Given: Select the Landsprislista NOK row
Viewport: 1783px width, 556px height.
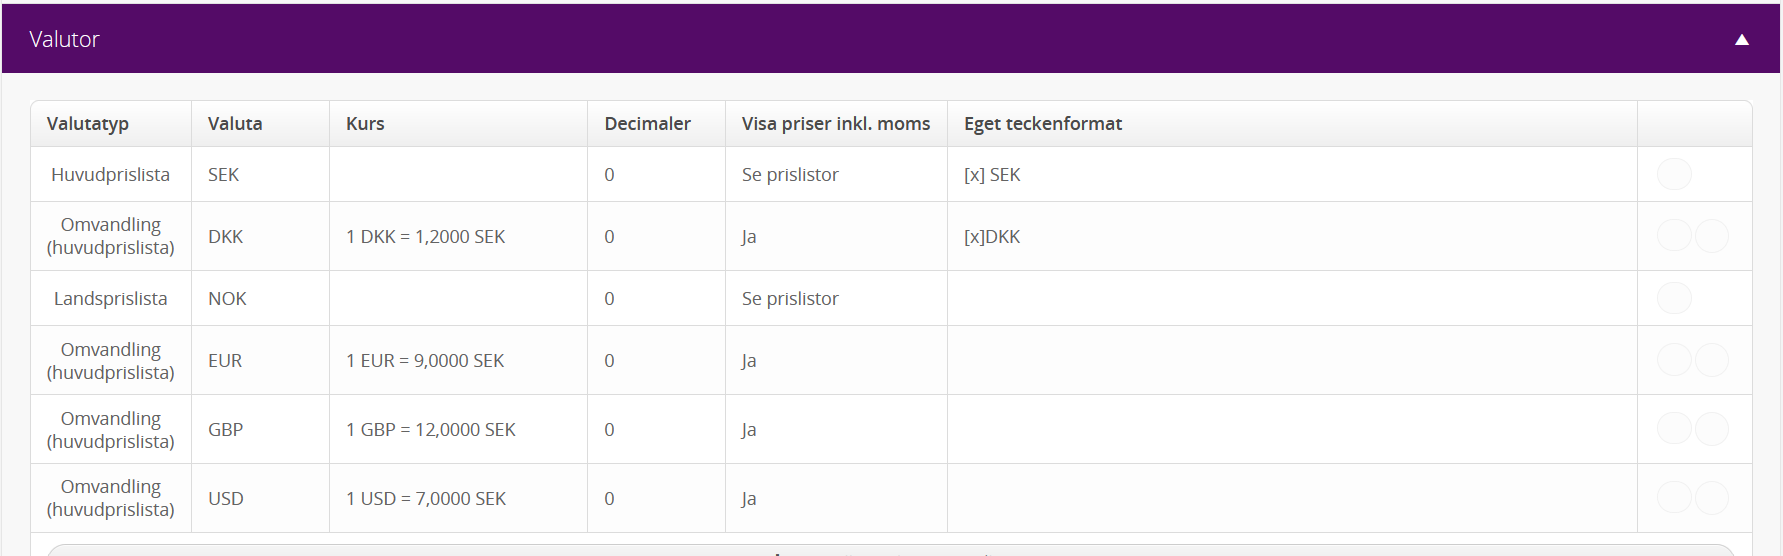Looking at the screenshot, I should click(891, 298).
